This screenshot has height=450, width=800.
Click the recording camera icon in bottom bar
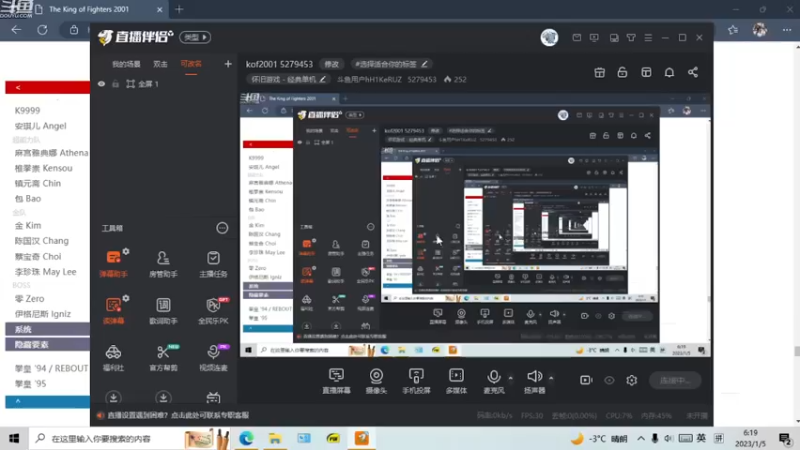(586, 380)
